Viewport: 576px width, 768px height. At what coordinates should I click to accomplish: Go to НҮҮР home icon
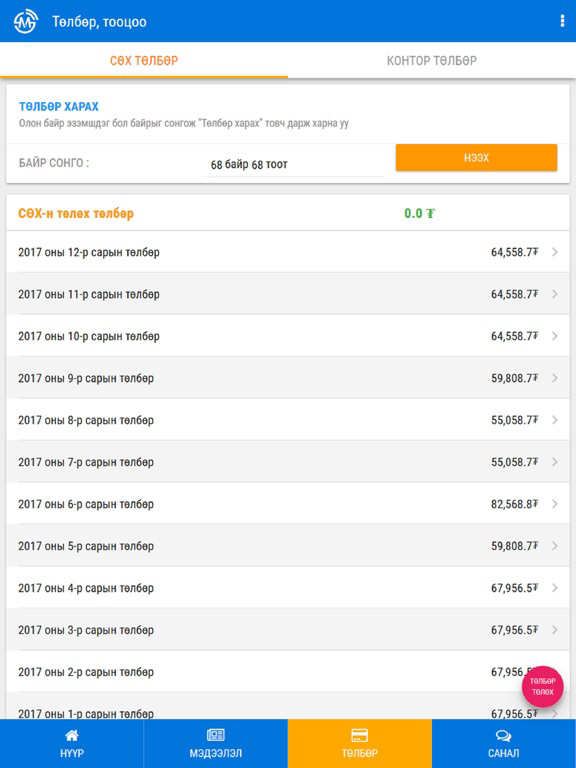(72, 735)
